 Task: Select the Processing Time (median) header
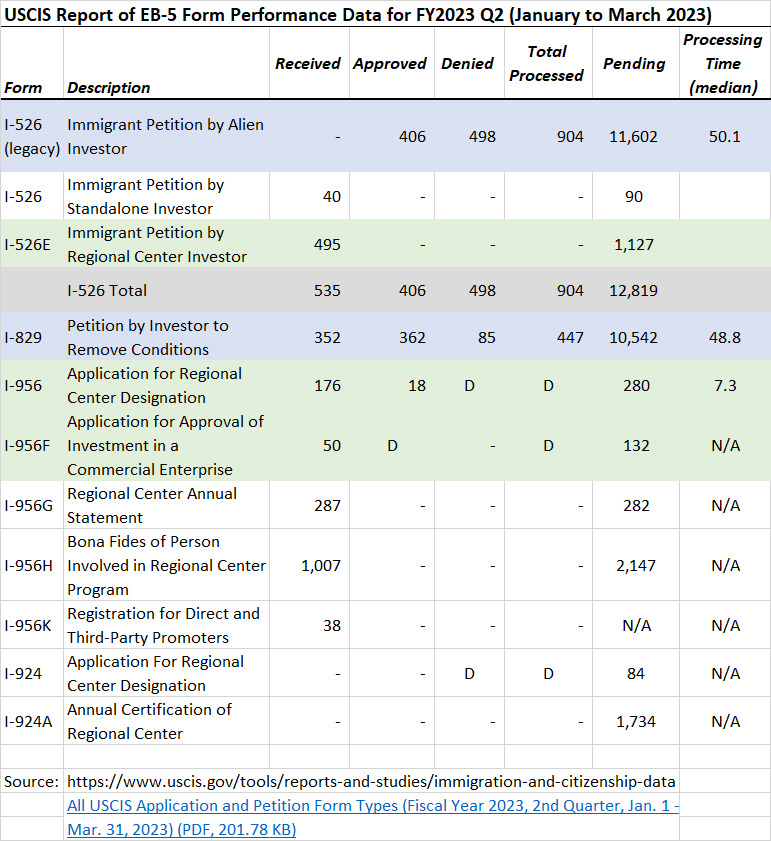coord(722,63)
